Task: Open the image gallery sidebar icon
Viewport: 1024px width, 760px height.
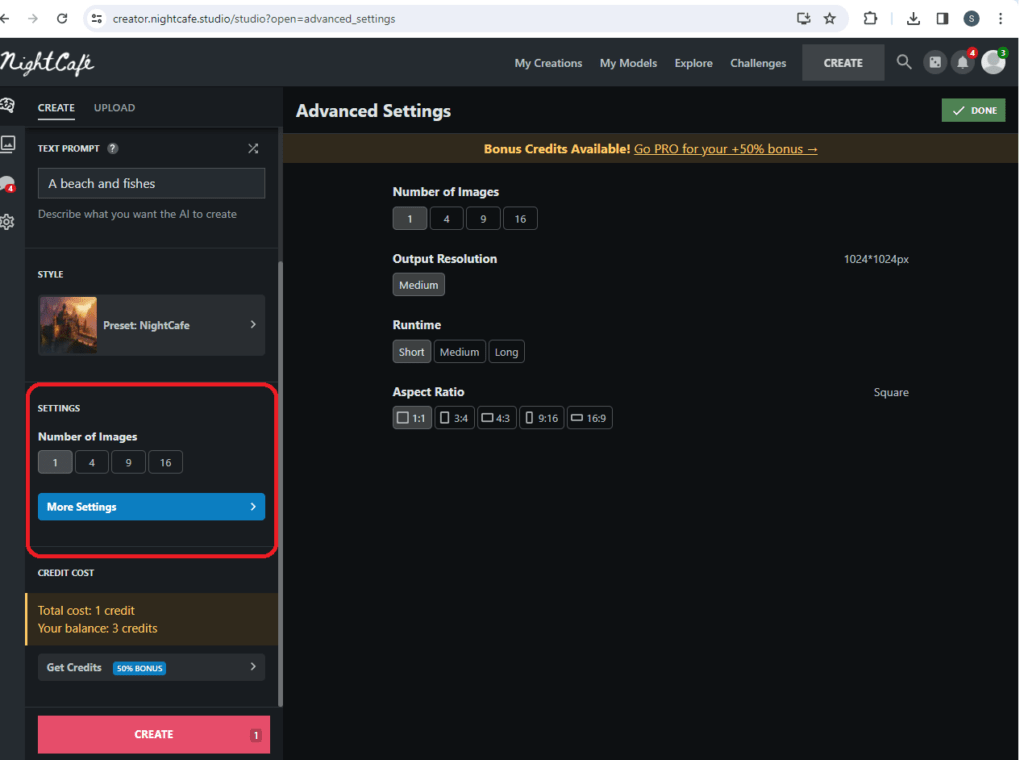Action: tap(8, 144)
